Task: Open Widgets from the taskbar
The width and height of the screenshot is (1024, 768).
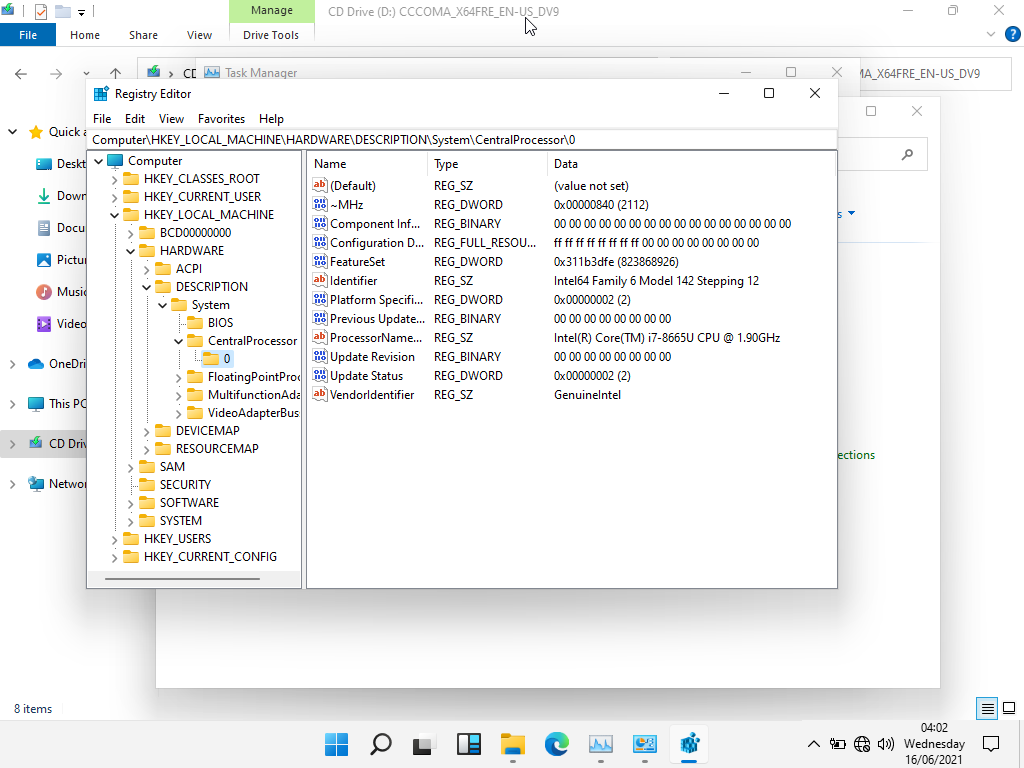Action: pos(469,744)
